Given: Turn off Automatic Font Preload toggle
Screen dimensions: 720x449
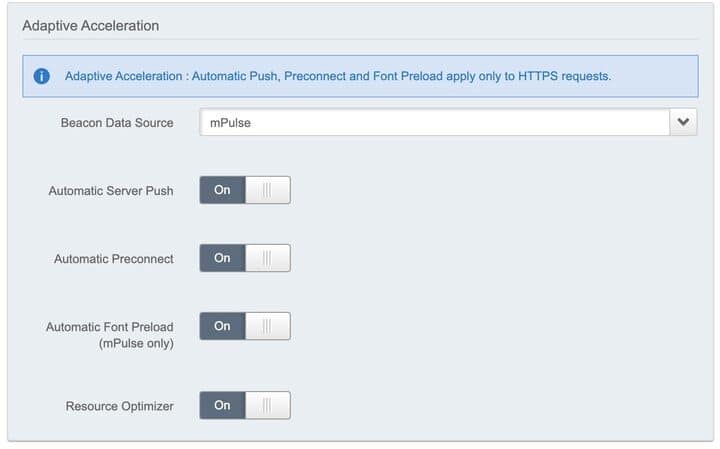Looking at the screenshot, I should click(245, 326).
